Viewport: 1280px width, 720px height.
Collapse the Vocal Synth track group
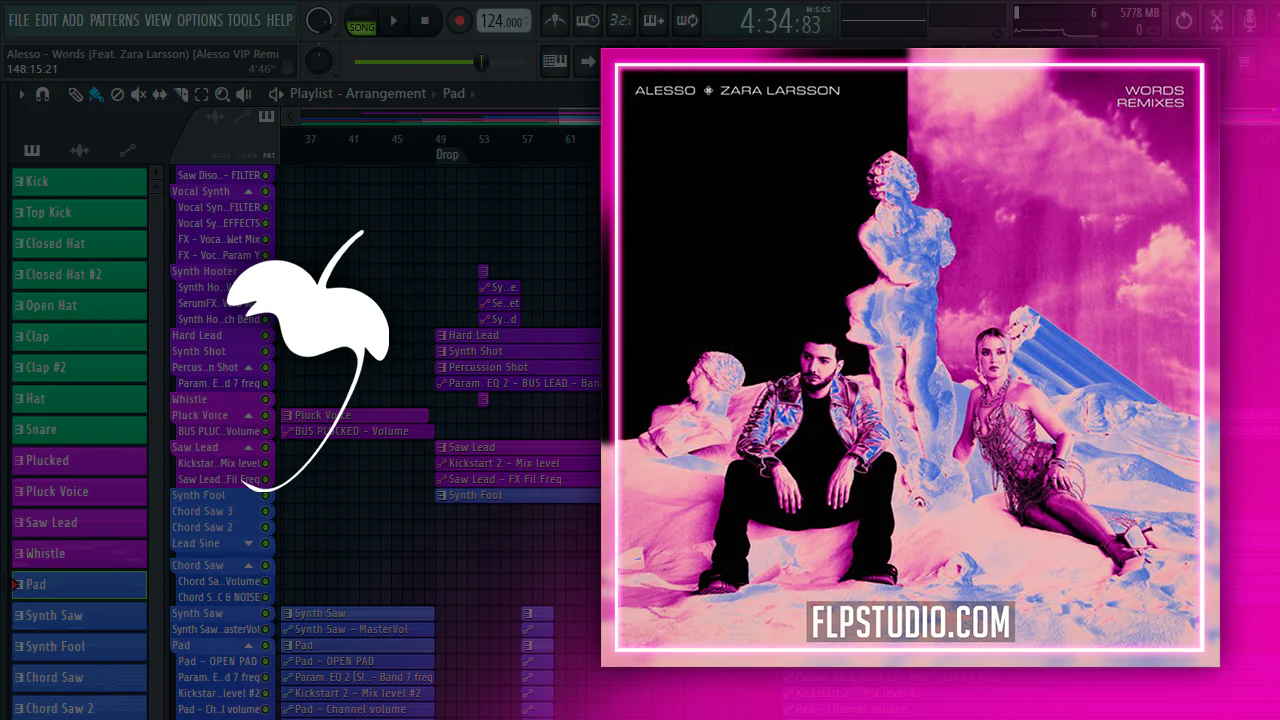pyautogui.click(x=249, y=191)
